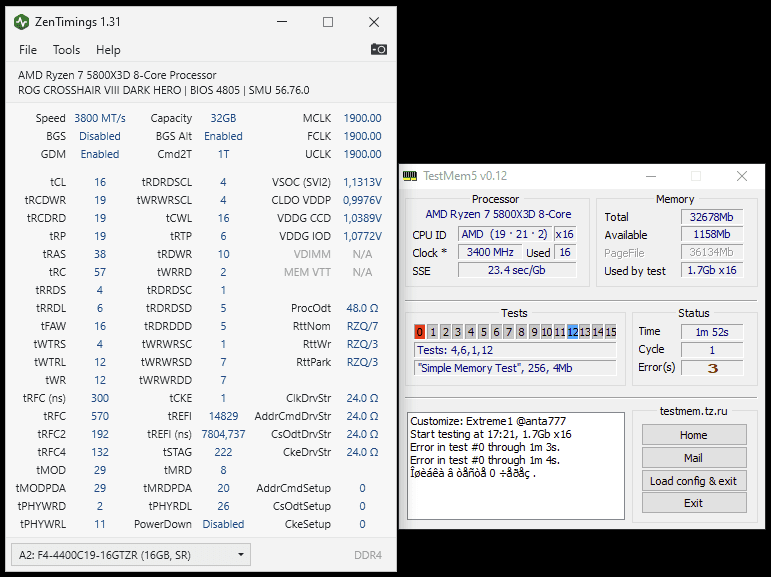Click the VDDG CCD value 1,0389V
This screenshot has height=577, width=771.
(x=362, y=218)
